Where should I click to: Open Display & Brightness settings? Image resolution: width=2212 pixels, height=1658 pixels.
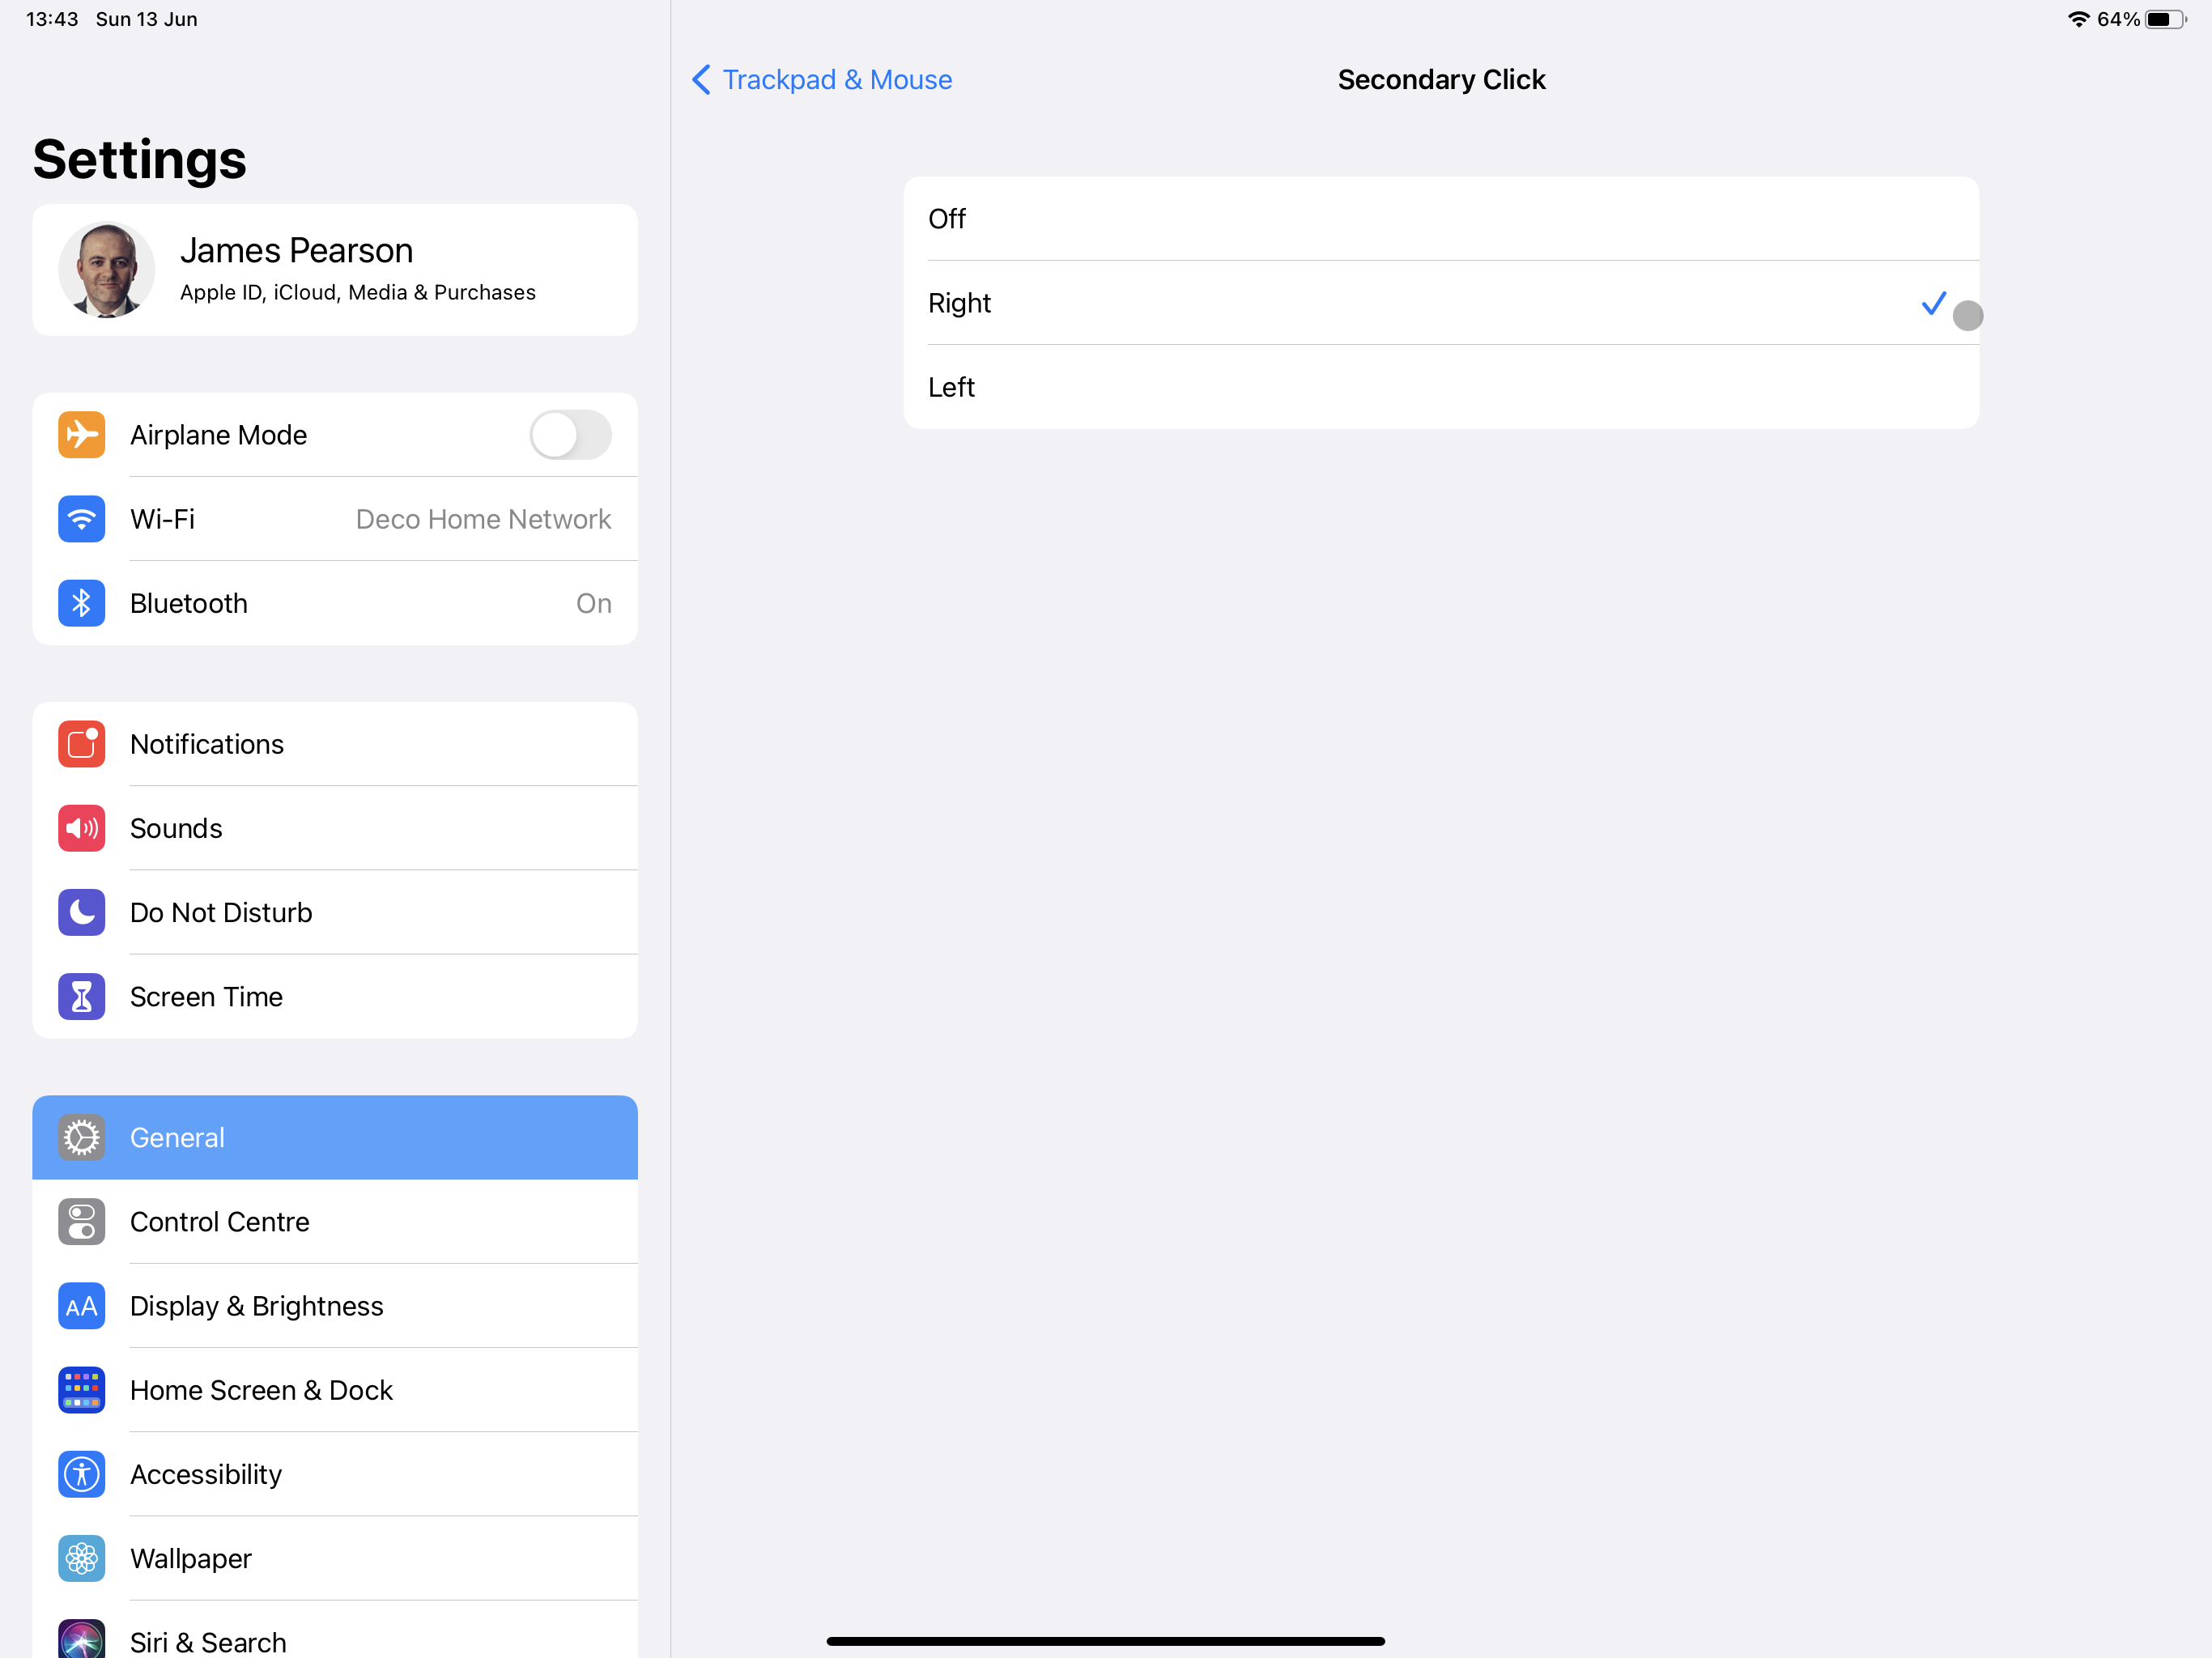(x=335, y=1306)
